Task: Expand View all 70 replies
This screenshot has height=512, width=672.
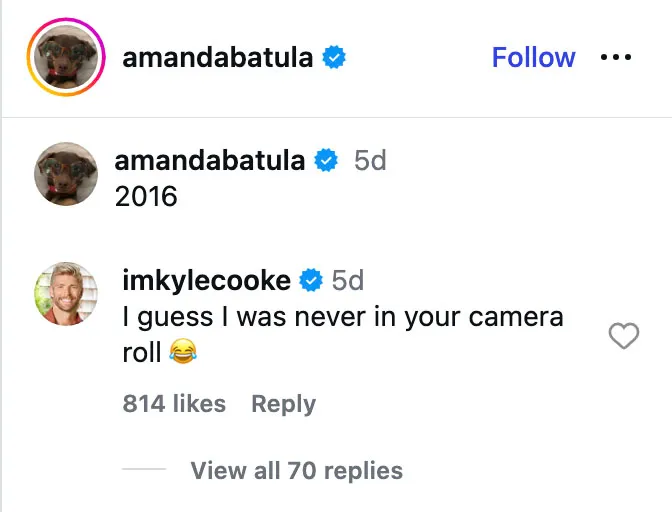Action: coord(296,470)
